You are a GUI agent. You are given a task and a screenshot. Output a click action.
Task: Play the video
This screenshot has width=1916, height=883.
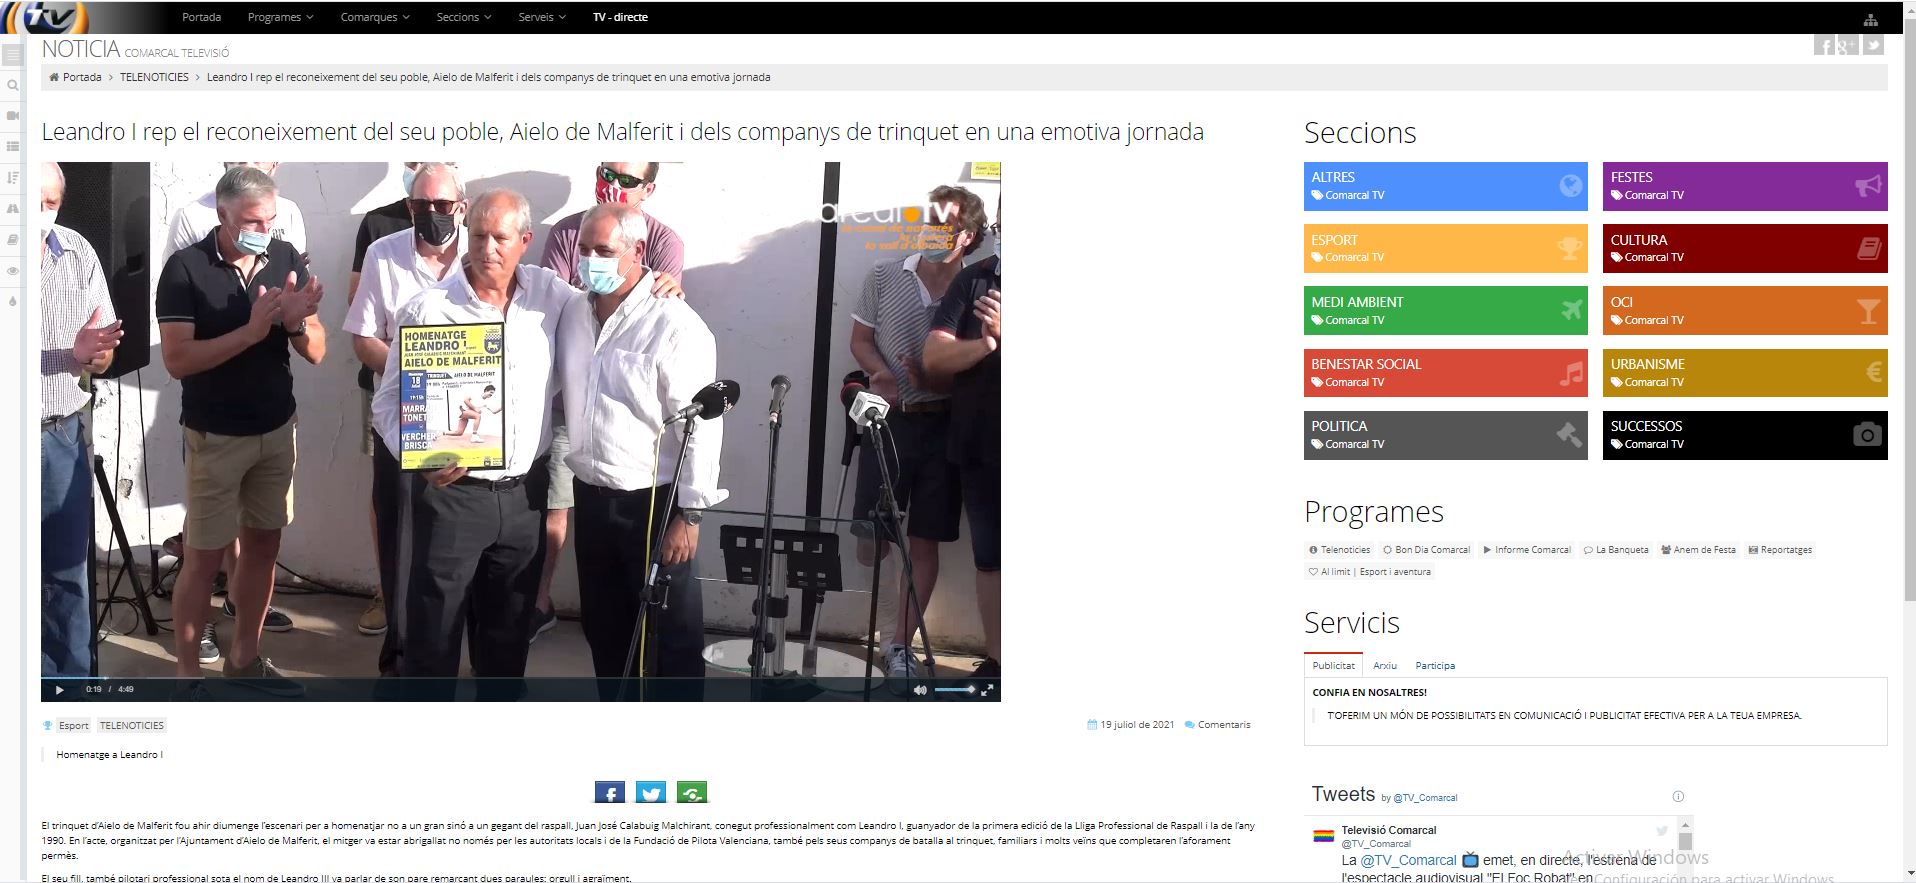[60, 689]
